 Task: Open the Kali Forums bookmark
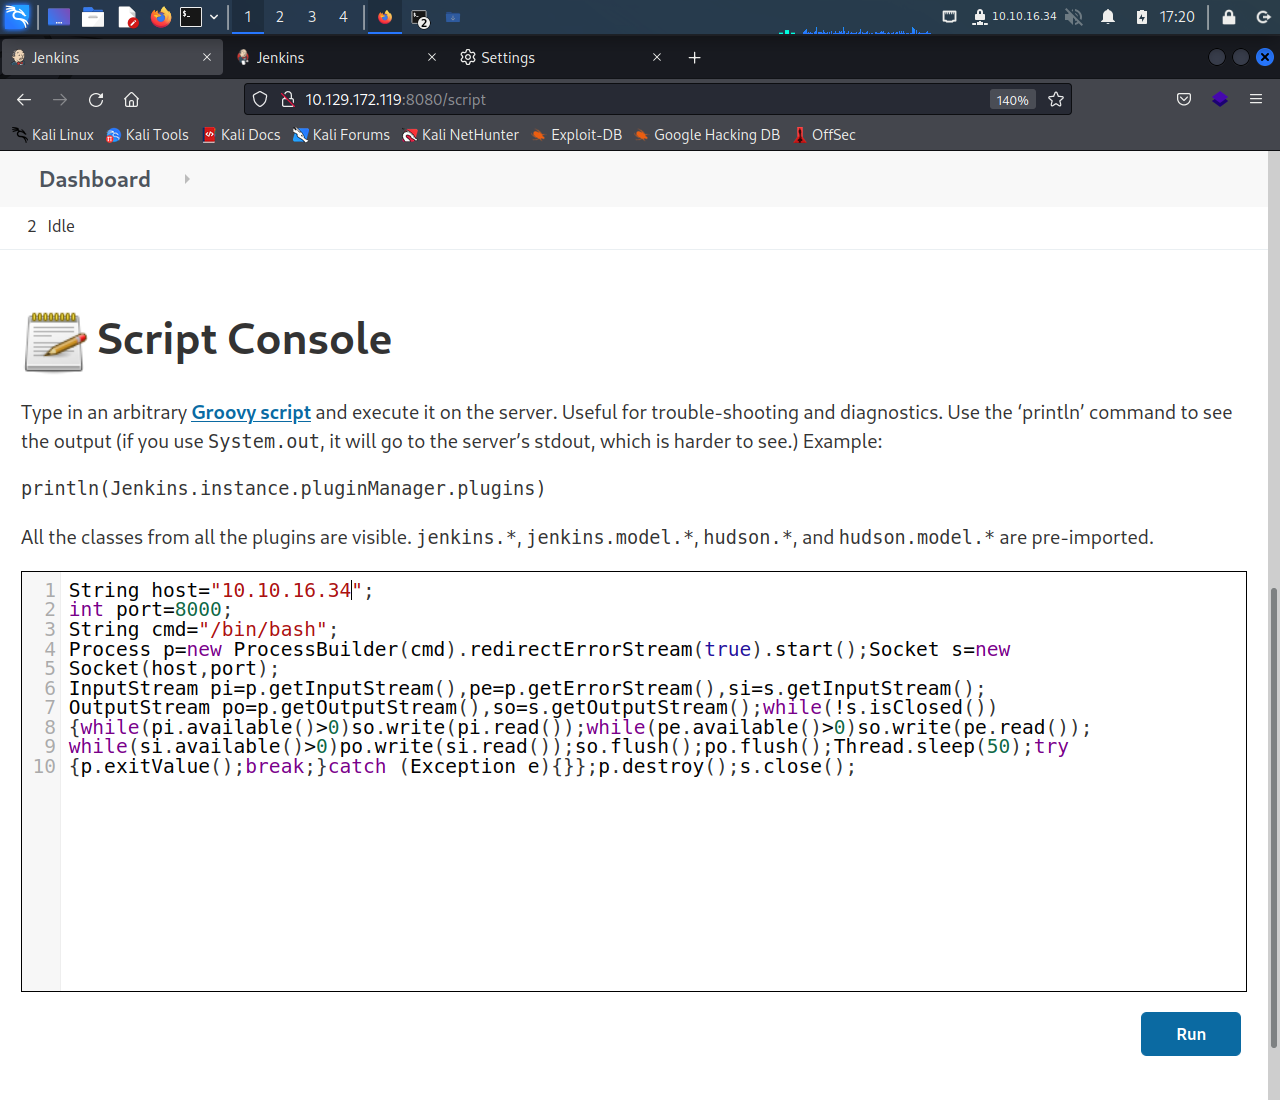pos(341,135)
